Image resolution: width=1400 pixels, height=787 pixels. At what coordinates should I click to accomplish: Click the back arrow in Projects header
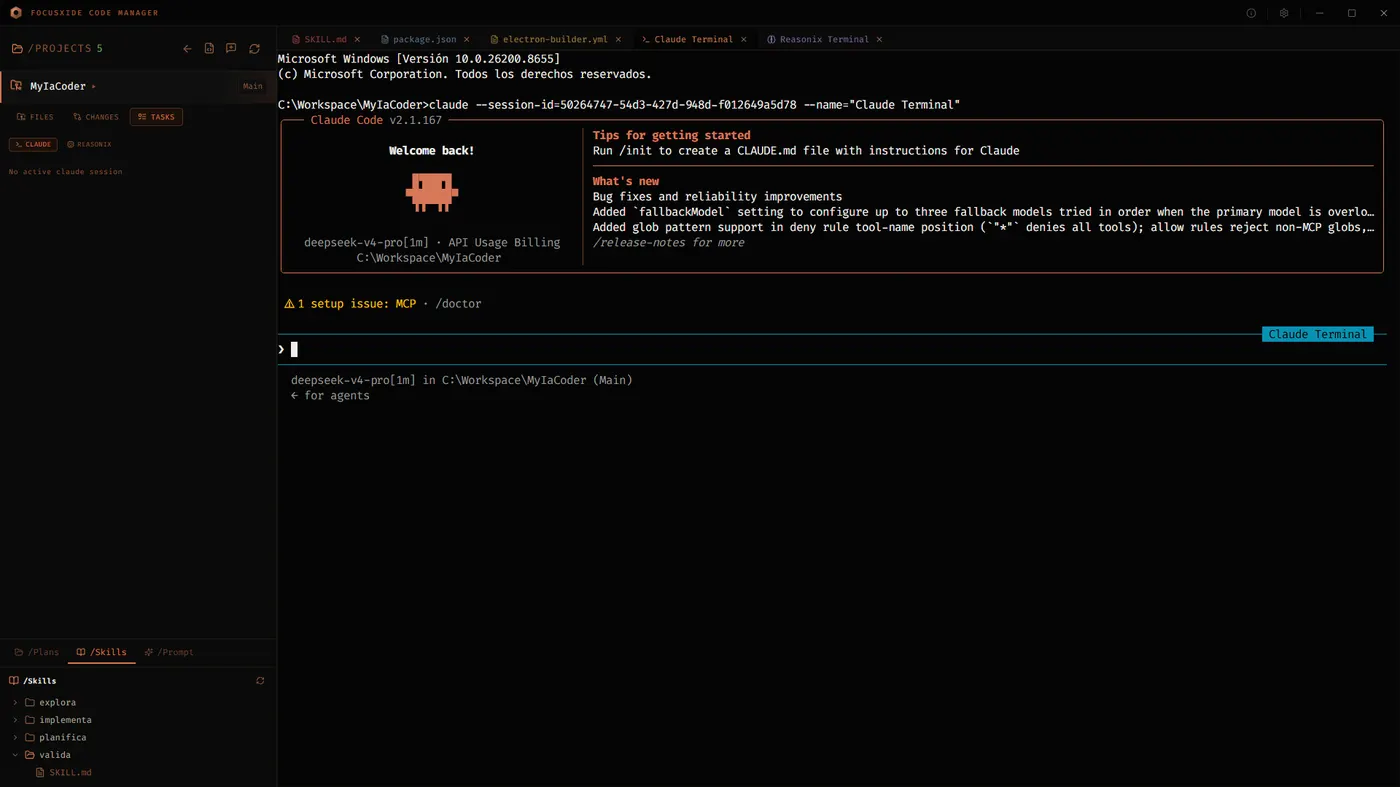click(187, 49)
